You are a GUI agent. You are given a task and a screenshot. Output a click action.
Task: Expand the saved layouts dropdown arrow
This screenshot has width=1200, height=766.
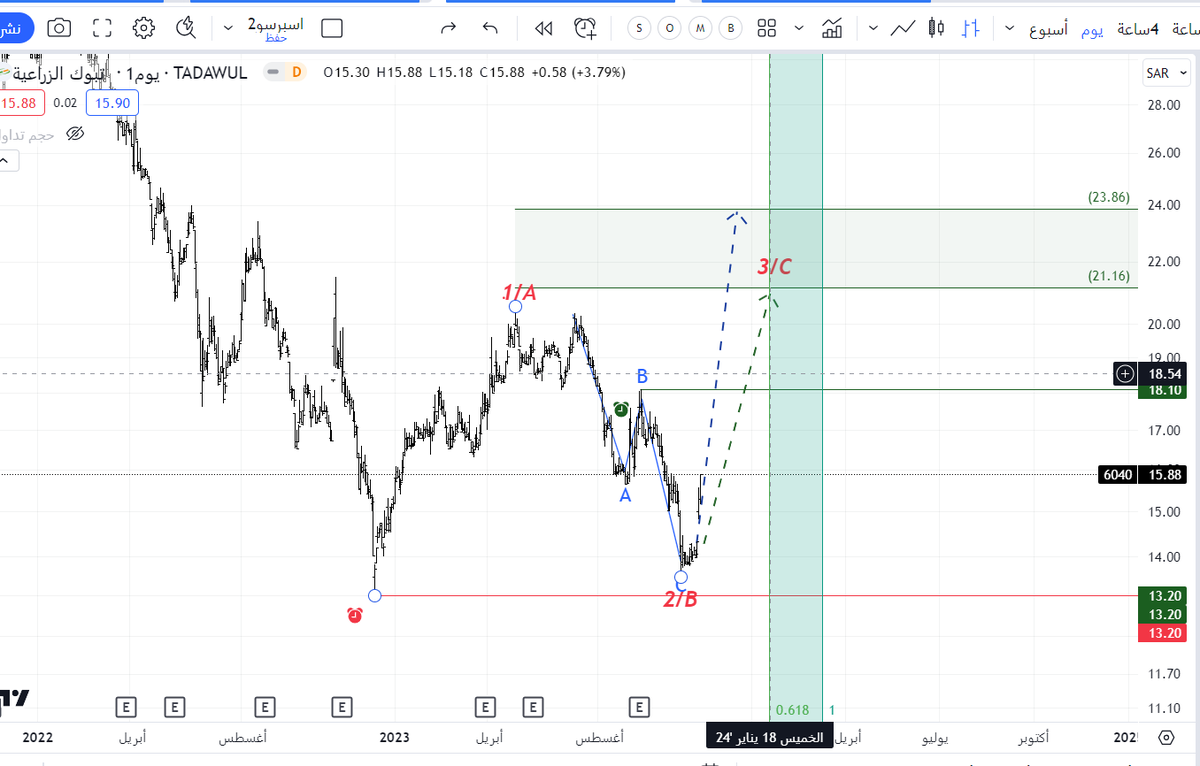(x=230, y=28)
